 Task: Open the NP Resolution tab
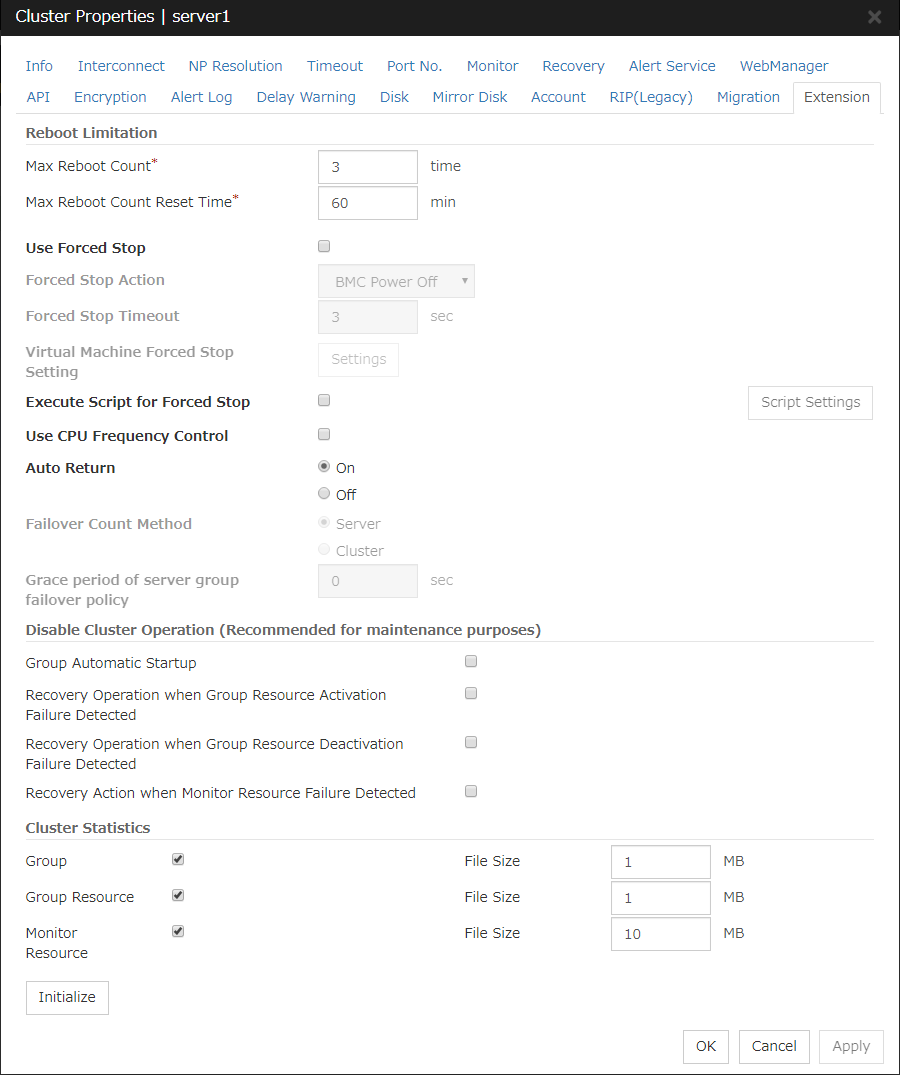point(235,66)
